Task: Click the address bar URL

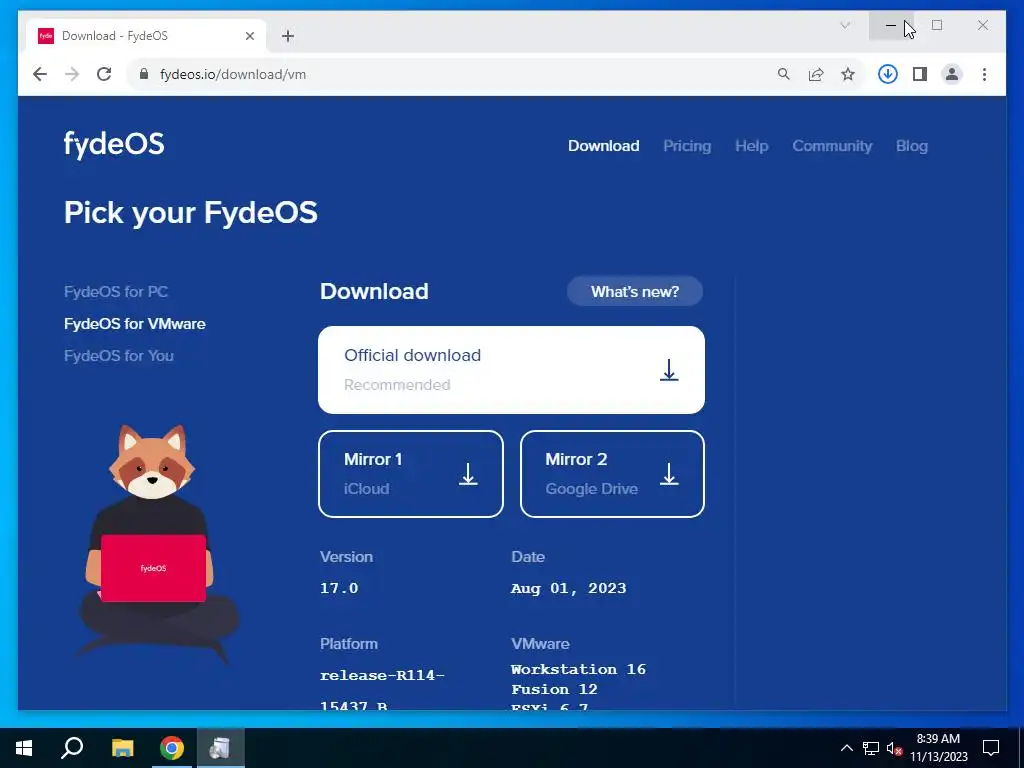Action: (232, 74)
